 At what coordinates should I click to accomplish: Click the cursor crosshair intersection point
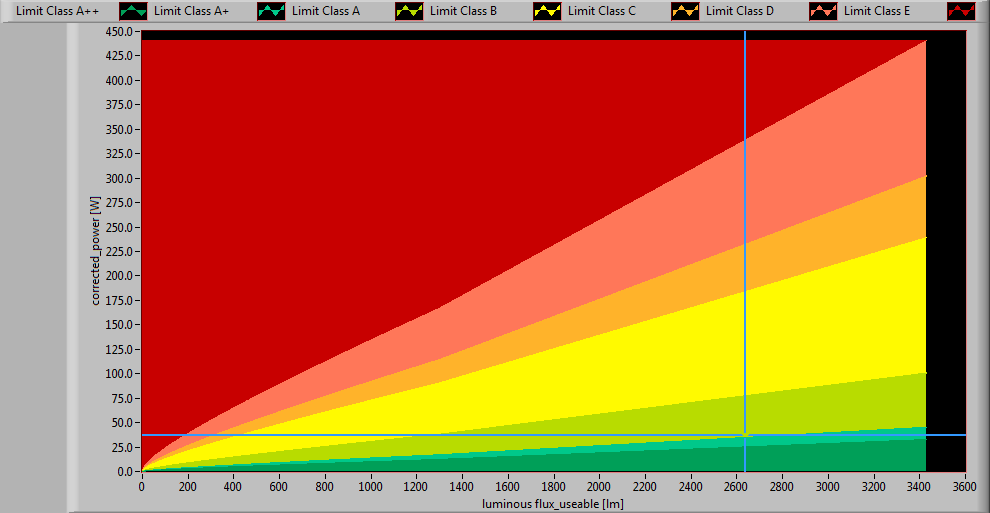click(x=745, y=435)
